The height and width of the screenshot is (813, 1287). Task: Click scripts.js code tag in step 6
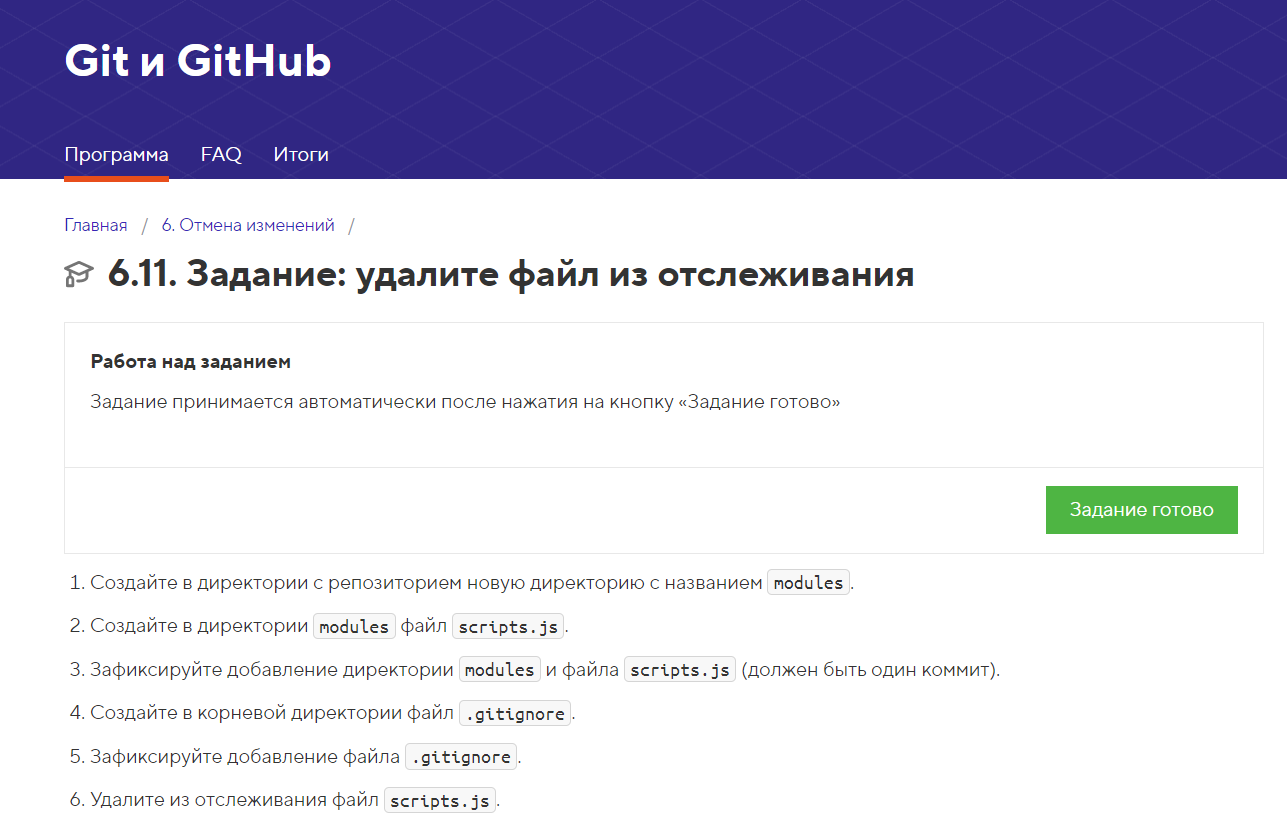(x=440, y=801)
